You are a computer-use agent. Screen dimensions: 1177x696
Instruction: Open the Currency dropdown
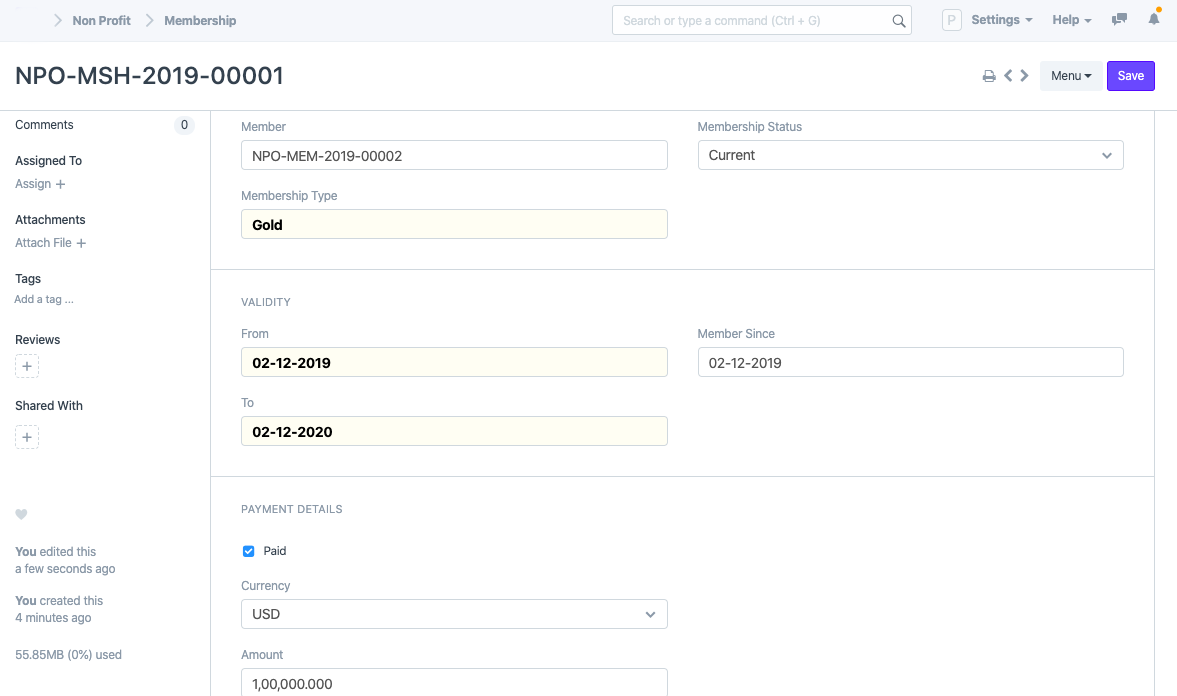[454, 614]
